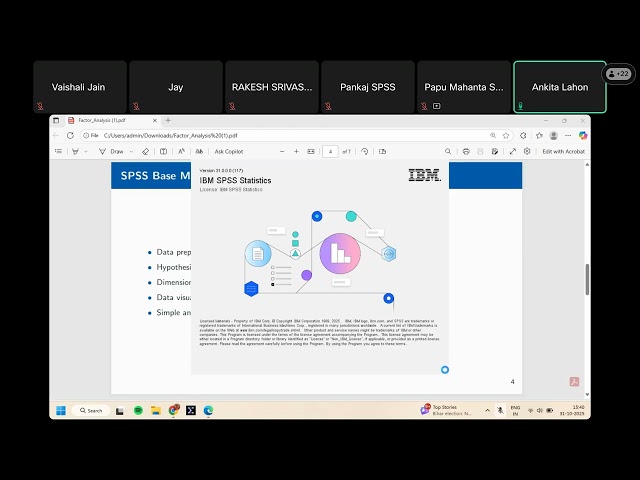Screen dimensions: 640x480
Task: Open the browser Settings and more menu
Action: pyautogui.click(x=568, y=136)
